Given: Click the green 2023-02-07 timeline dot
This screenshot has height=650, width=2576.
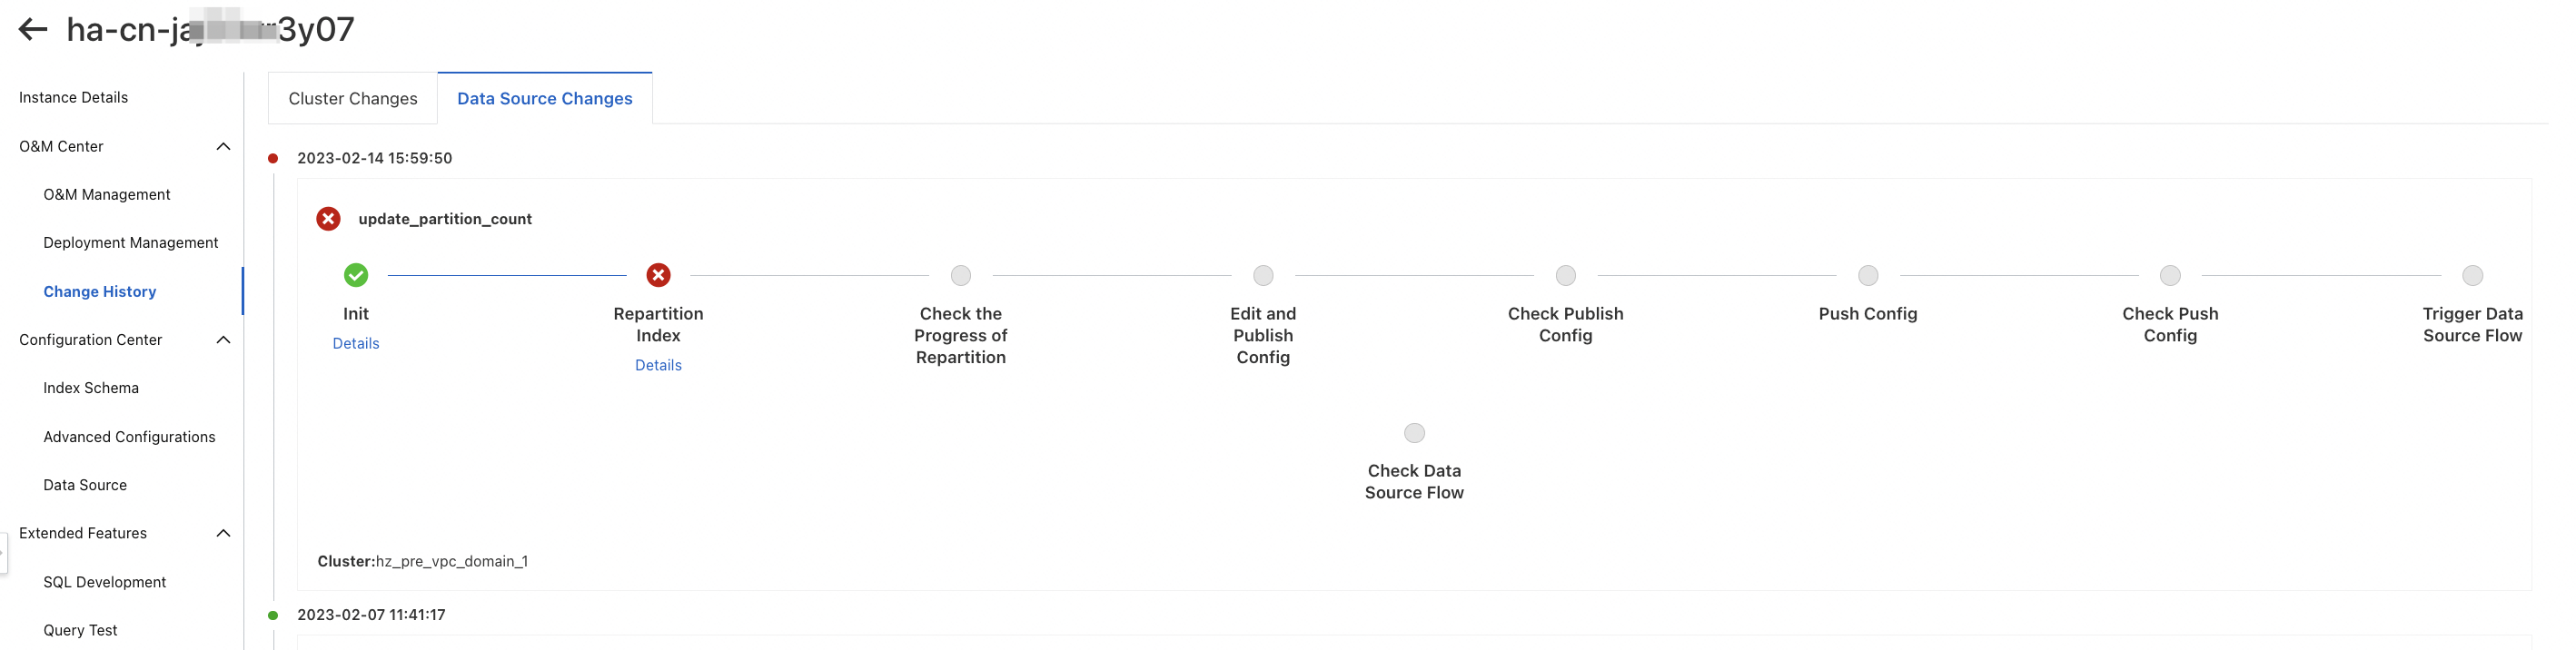Looking at the screenshot, I should [273, 615].
